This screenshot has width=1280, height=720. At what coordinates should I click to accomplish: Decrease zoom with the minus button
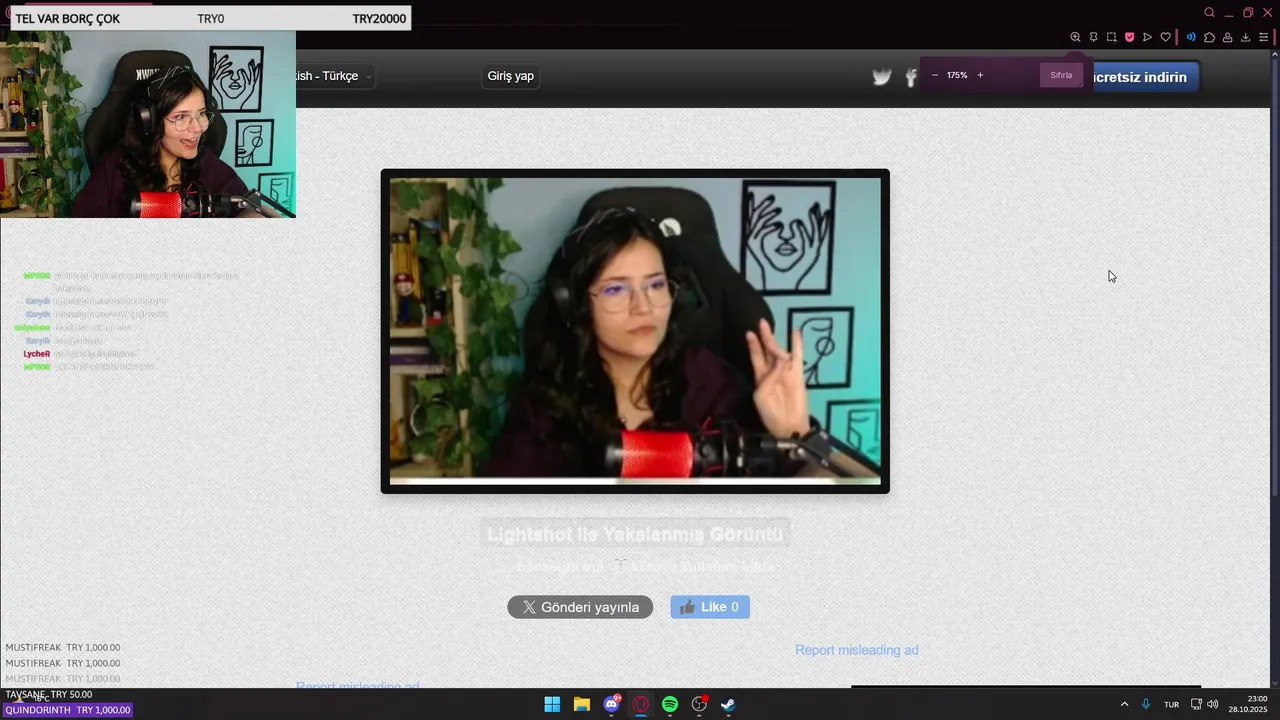[x=935, y=75]
